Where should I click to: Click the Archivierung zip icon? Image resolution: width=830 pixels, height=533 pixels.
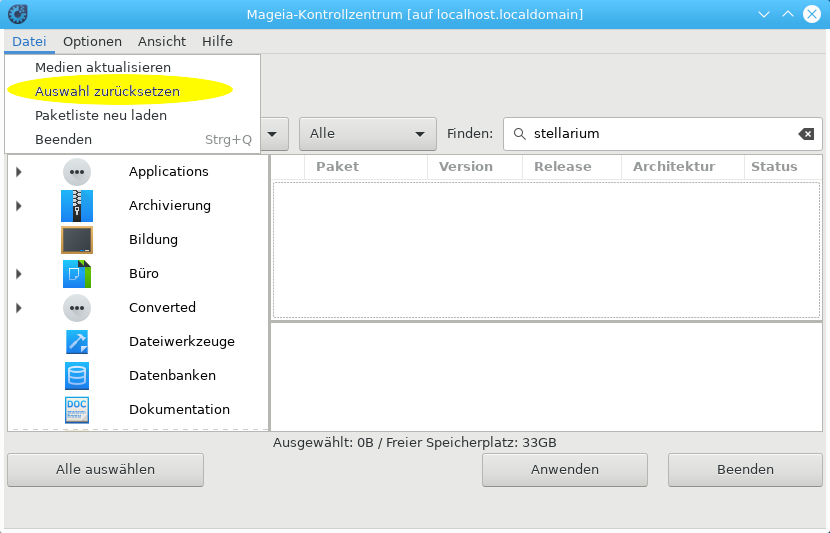[77, 206]
